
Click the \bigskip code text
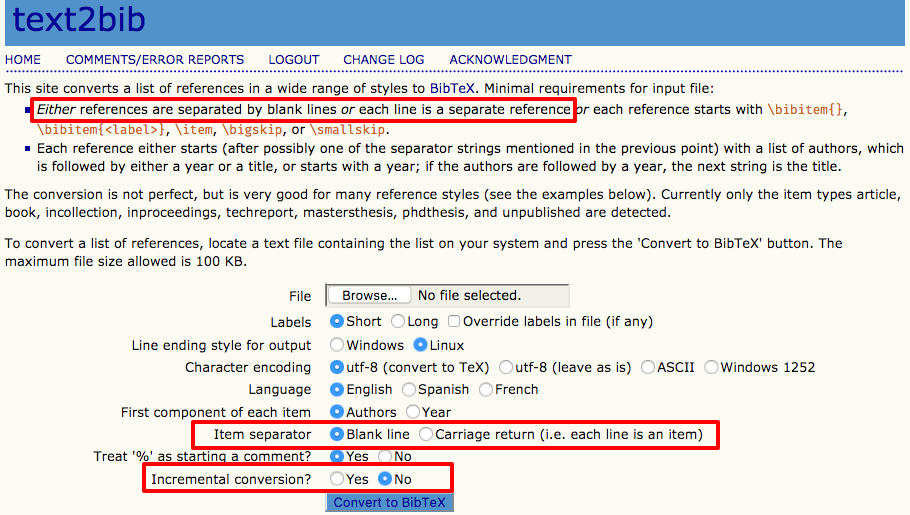(252, 129)
